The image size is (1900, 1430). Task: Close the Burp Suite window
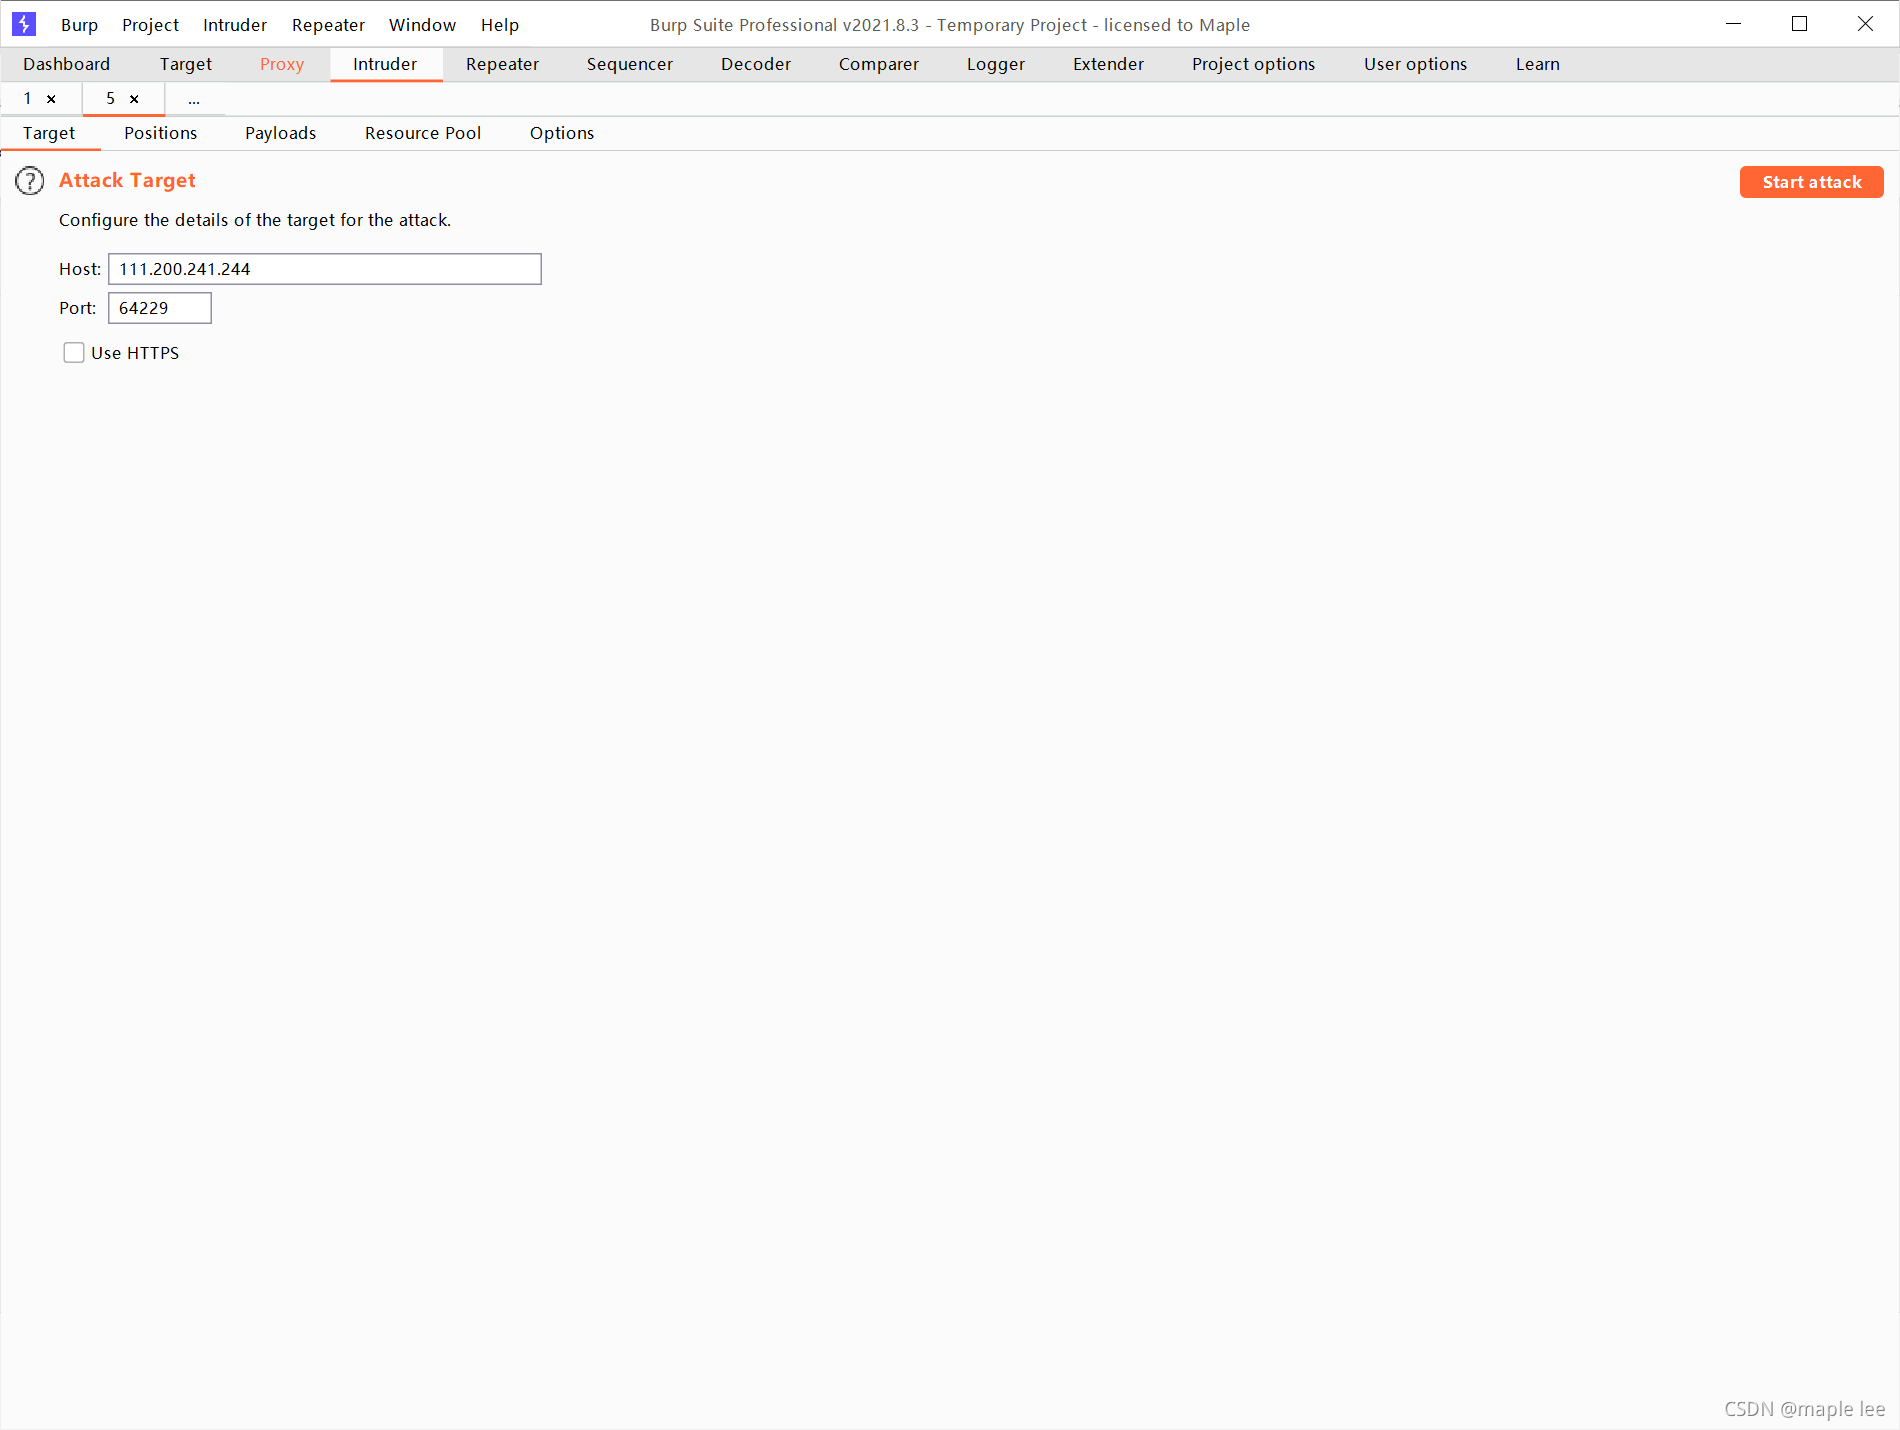(x=1866, y=24)
